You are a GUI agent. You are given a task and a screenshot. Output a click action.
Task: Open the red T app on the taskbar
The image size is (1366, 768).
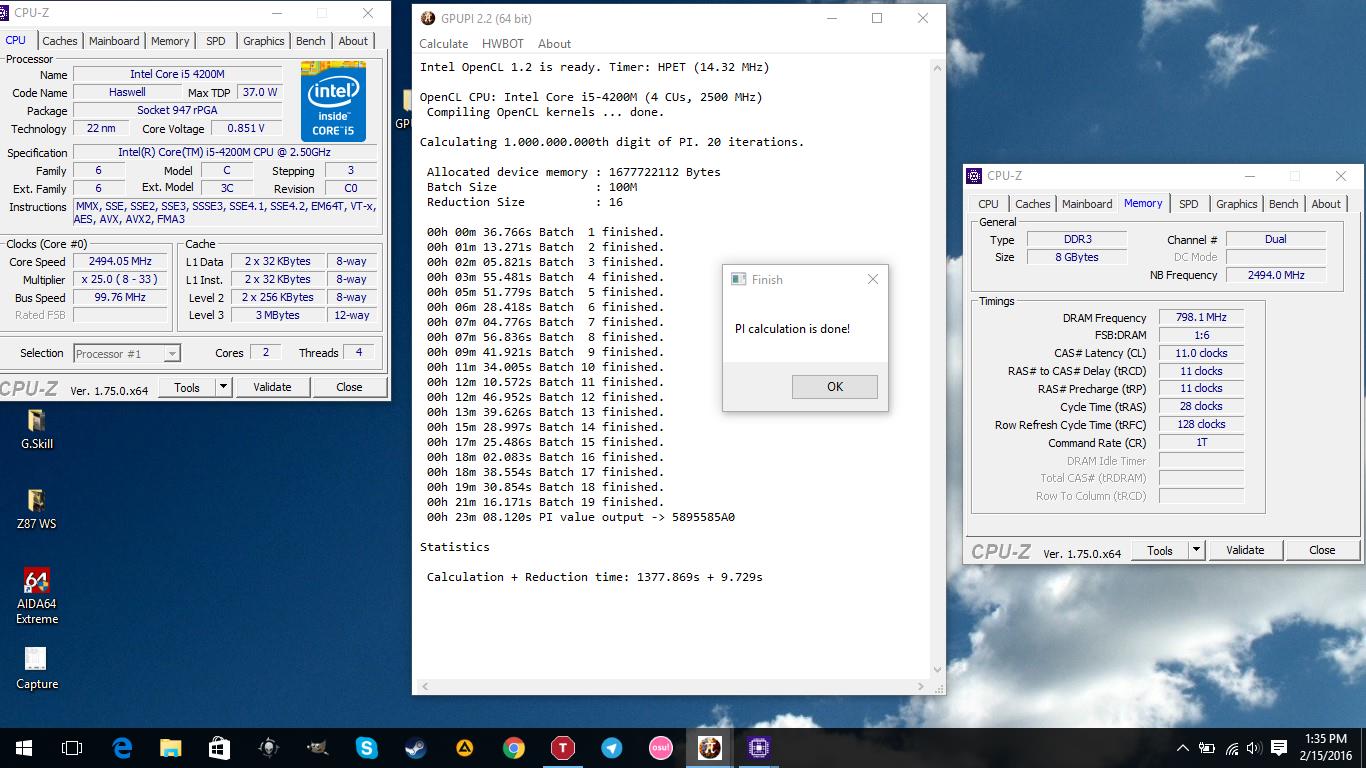point(563,748)
